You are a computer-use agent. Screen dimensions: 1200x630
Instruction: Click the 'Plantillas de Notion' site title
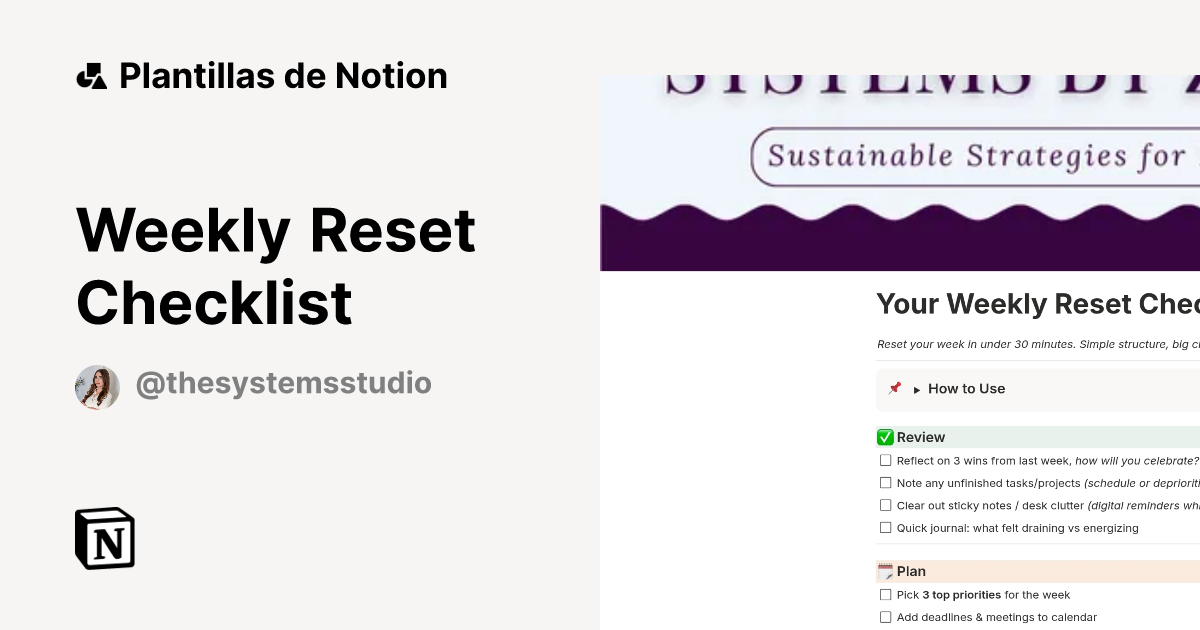283,75
